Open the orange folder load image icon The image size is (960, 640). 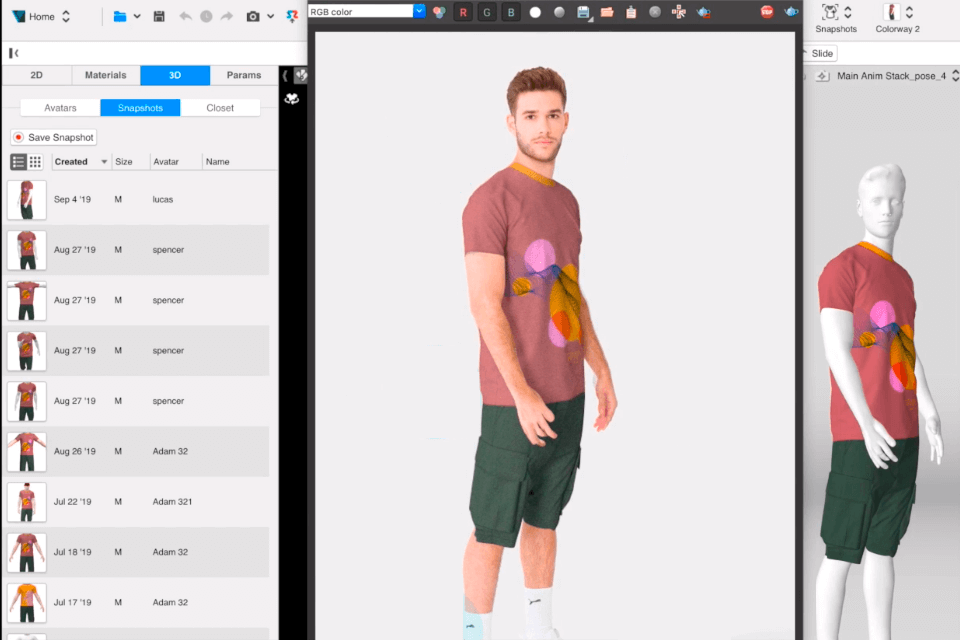(607, 12)
